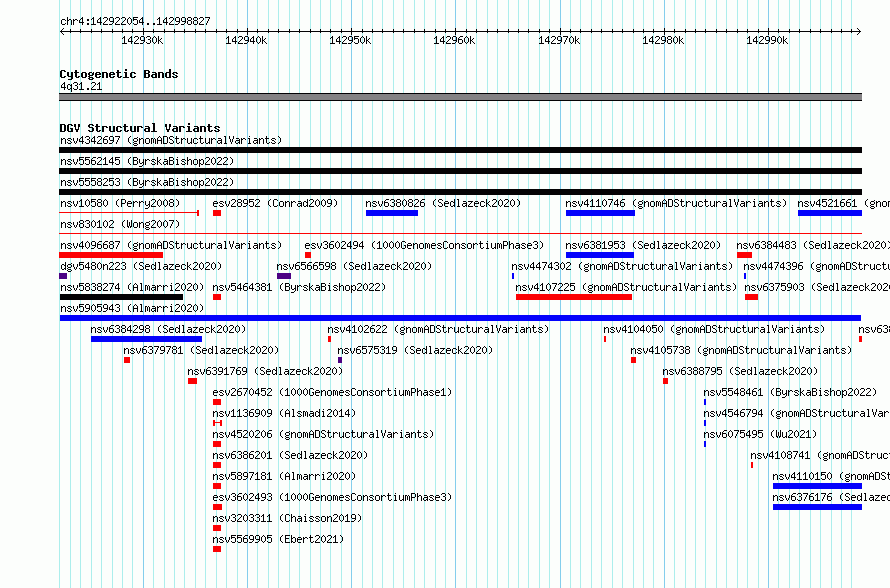The image size is (890, 588).
Task: Click nsv4521661 variant label
Action: pyautogui.click(x=843, y=203)
